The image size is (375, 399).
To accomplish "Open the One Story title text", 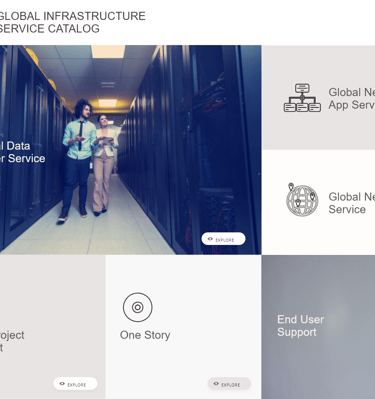I will click(145, 335).
